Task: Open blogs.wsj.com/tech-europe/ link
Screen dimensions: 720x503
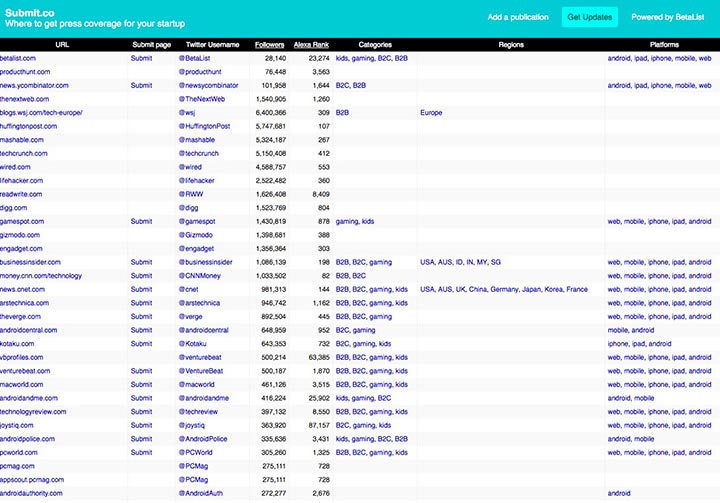Action: pos(42,113)
